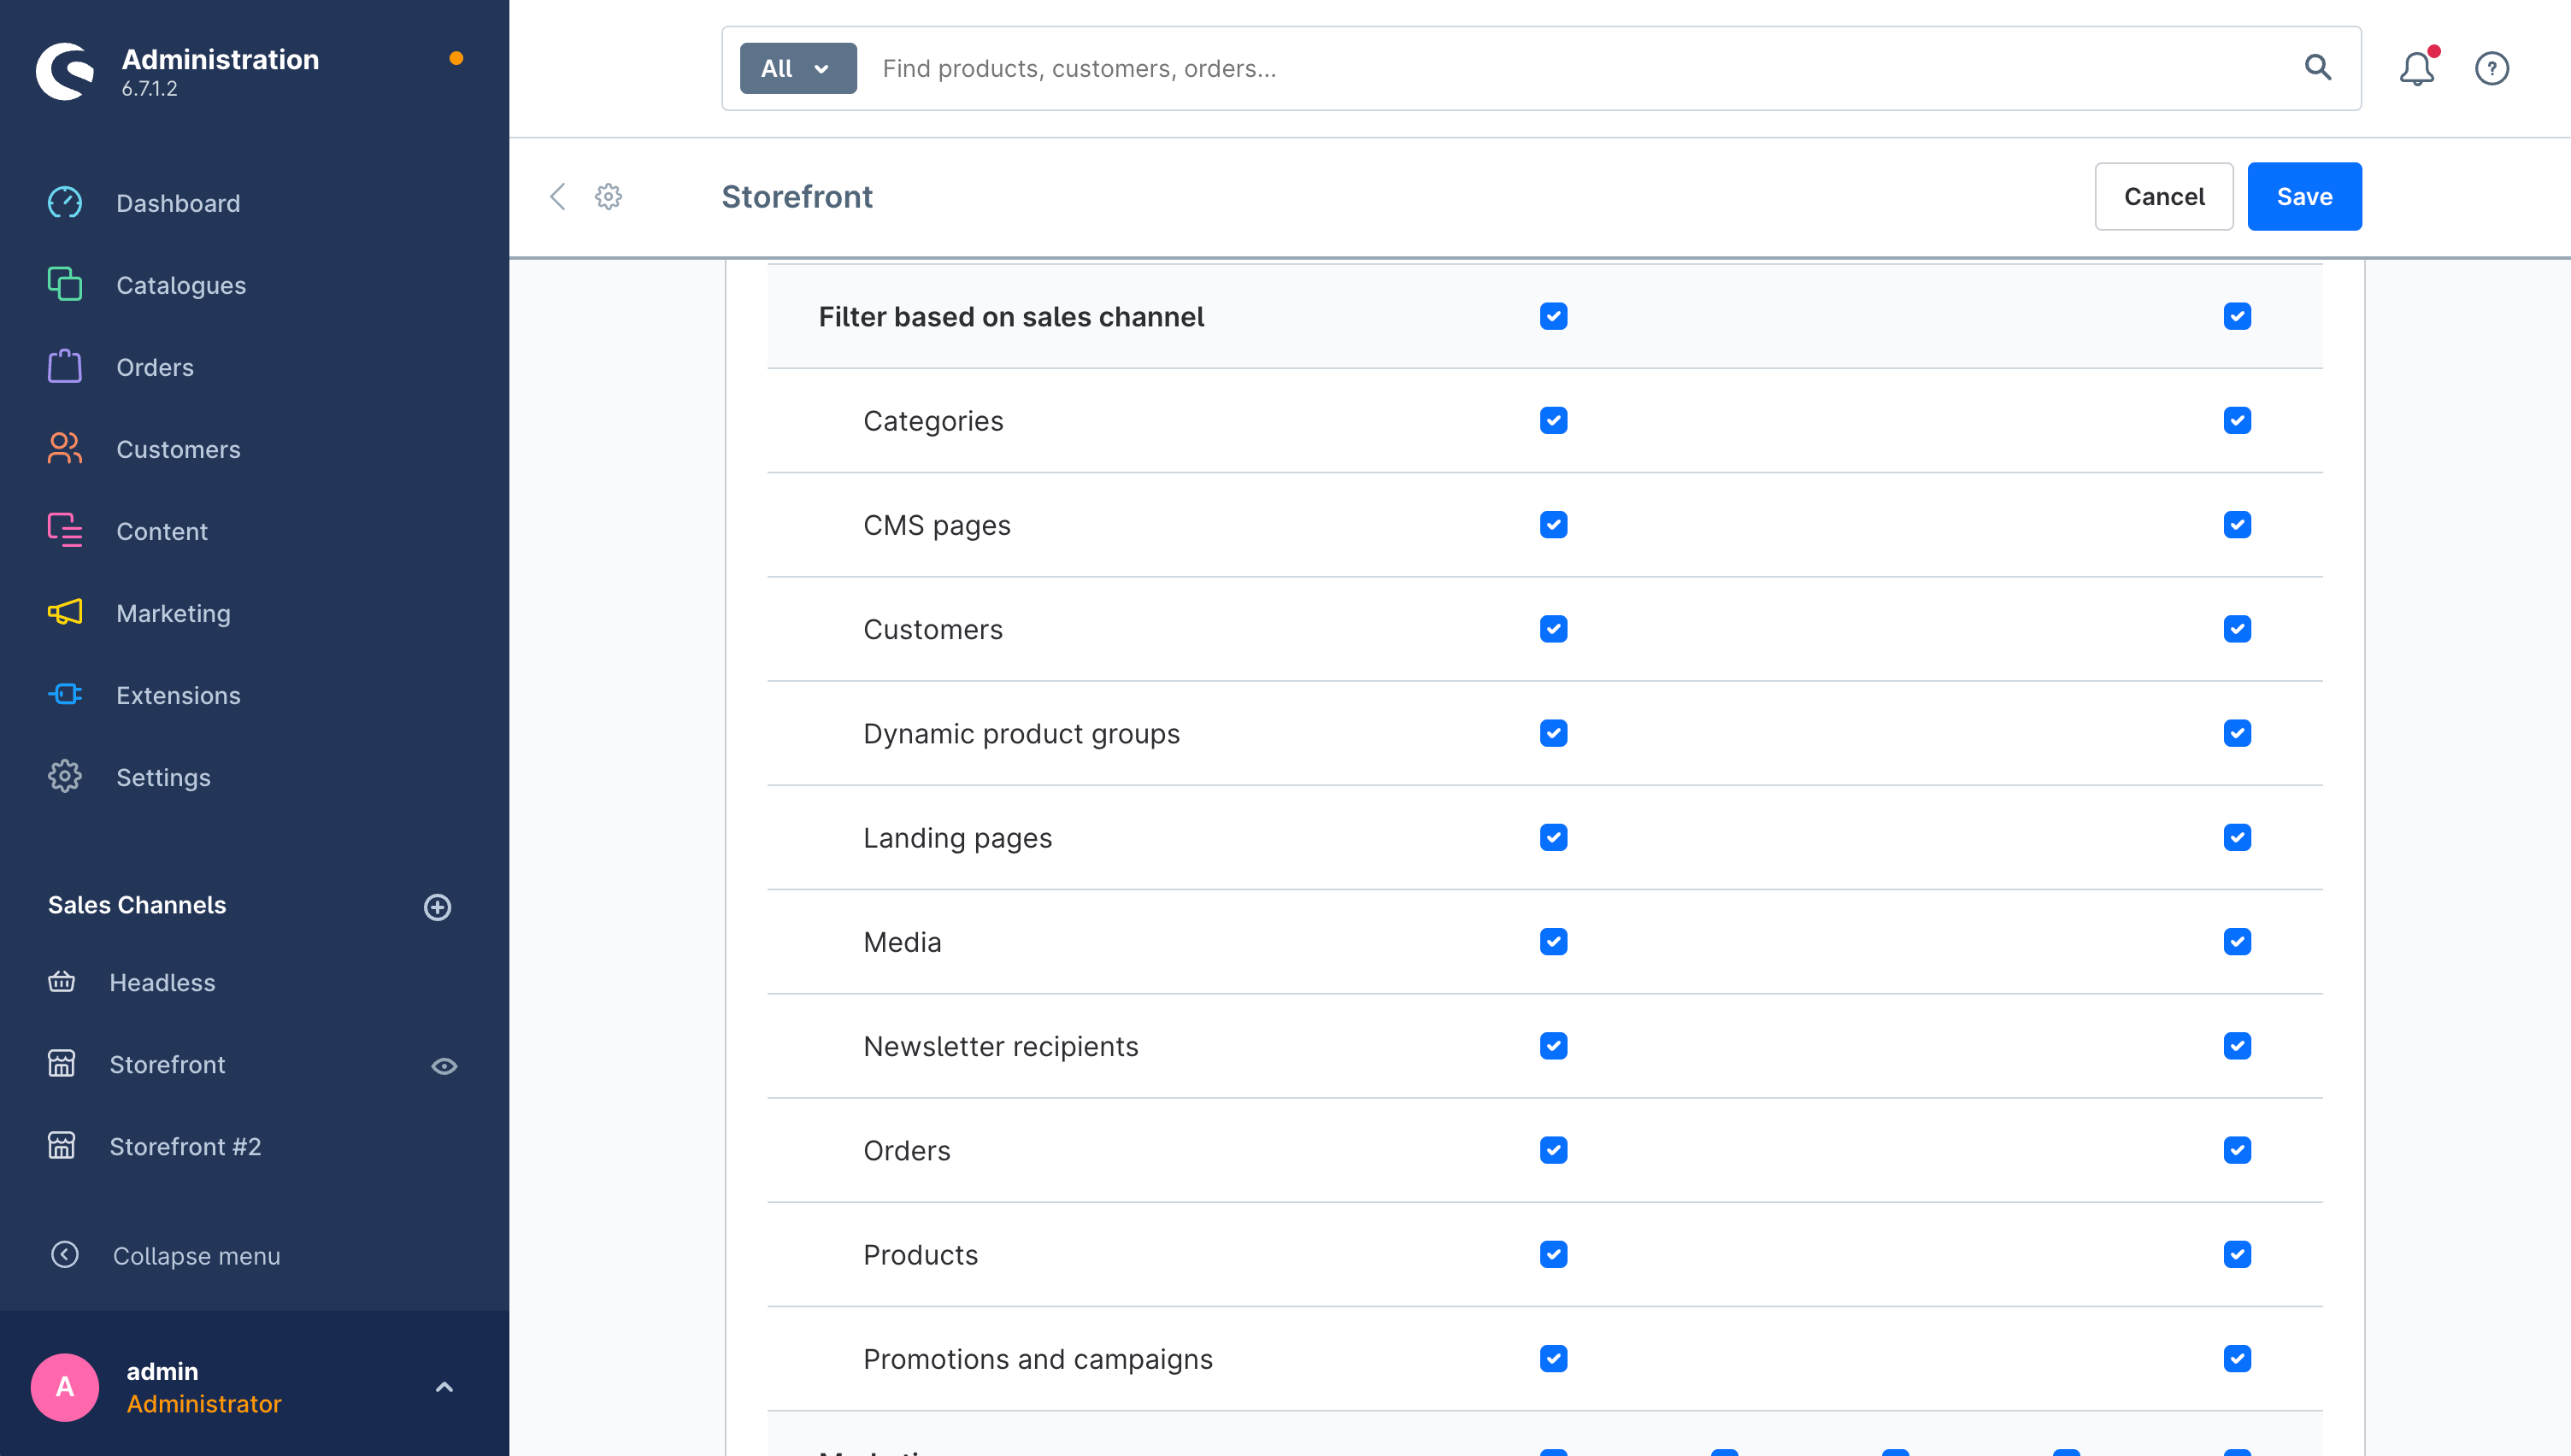Click Collapse menu label

click(196, 1255)
